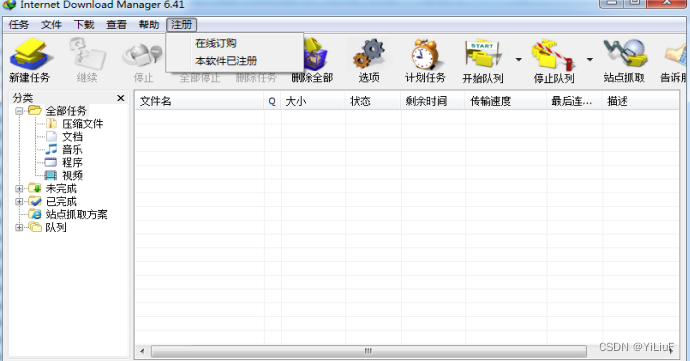This screenshot has width=690, height=361.
Task: Click the 删除全部 toolbar icon
Action: (315, 54)
